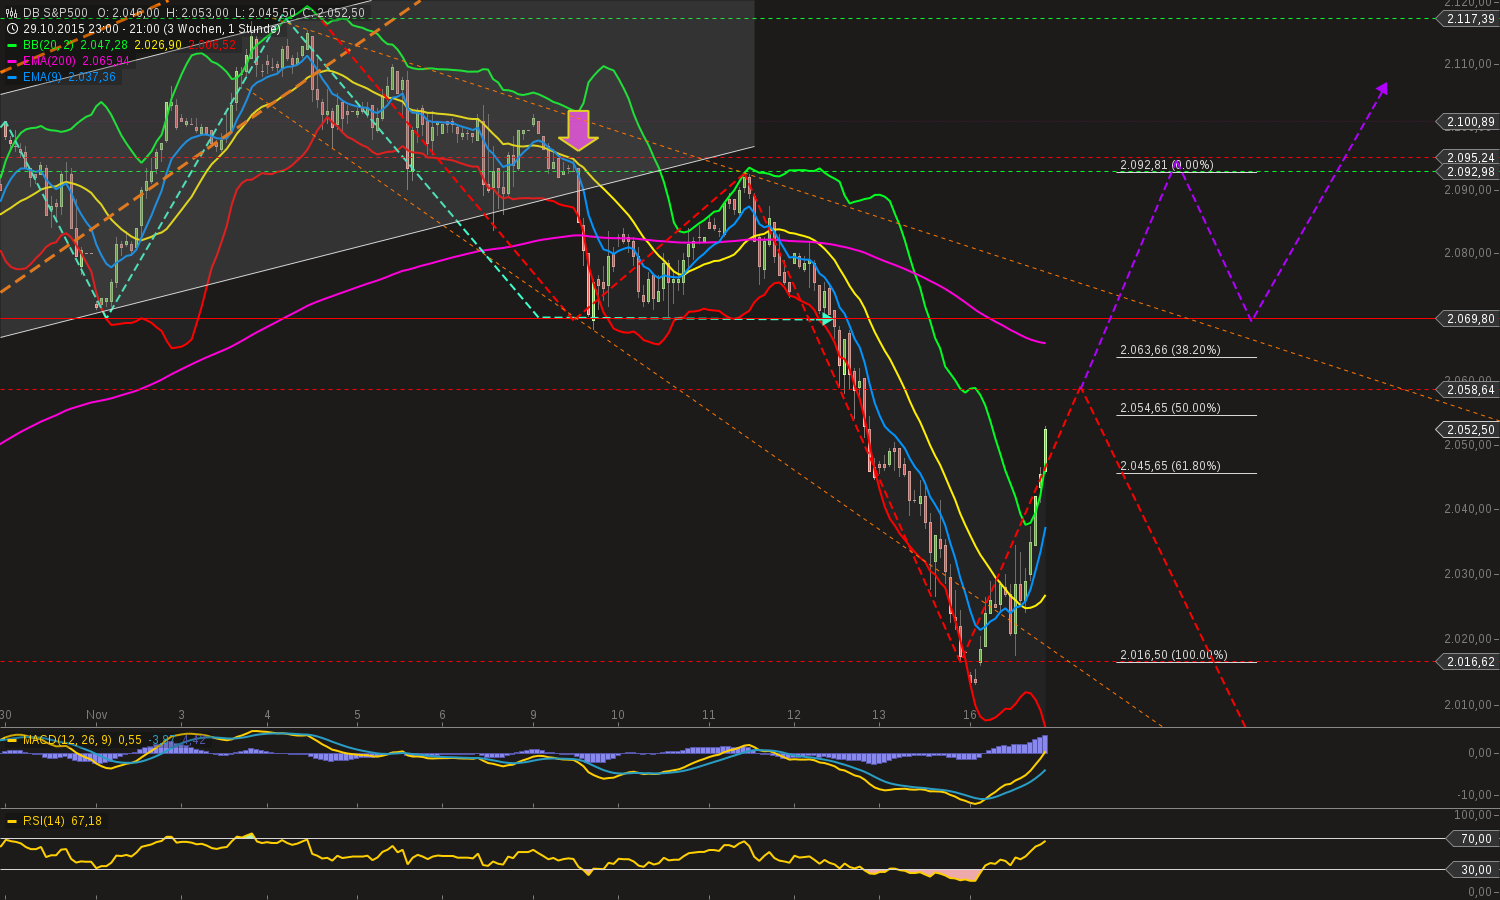The height and width of the screenshot is (900, 1500).
Task: Click the yellow dash beside RSI(14)
Action: pyautogui.click(x=12, y=821)
